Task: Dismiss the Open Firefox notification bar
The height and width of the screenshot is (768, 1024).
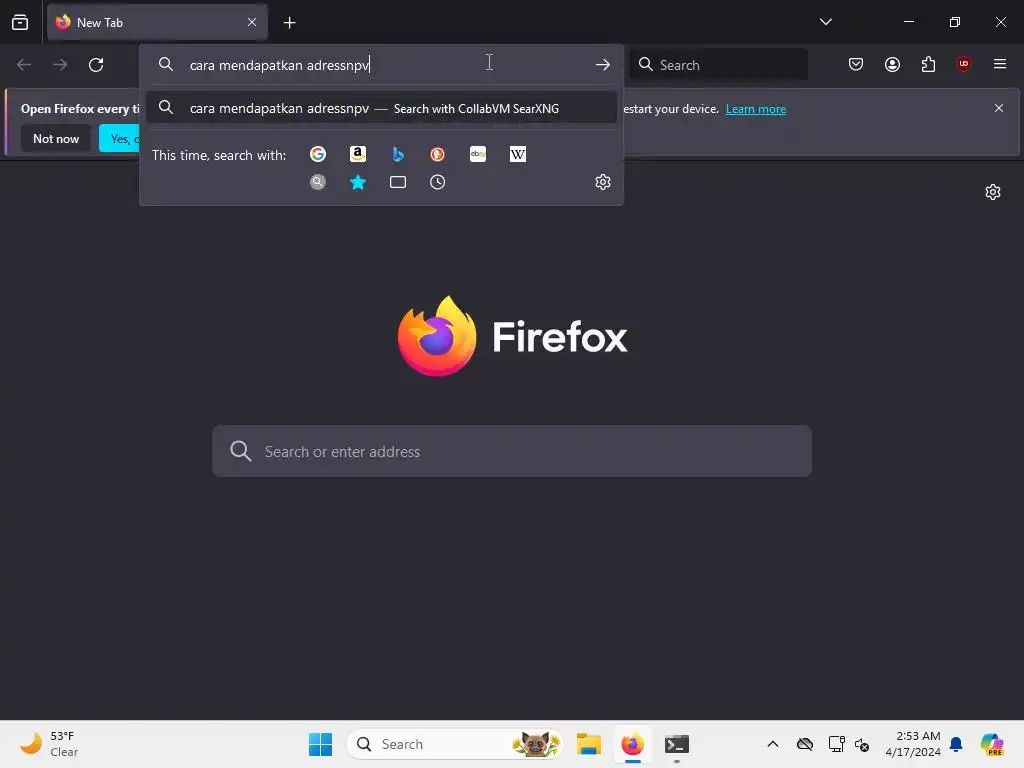Action: coord(999,108)
